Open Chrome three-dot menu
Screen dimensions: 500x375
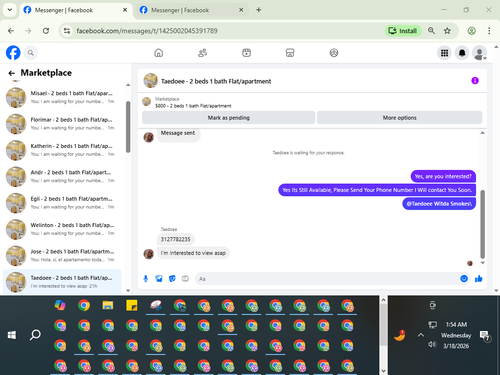pyautogui.click(x=489, y=31)
